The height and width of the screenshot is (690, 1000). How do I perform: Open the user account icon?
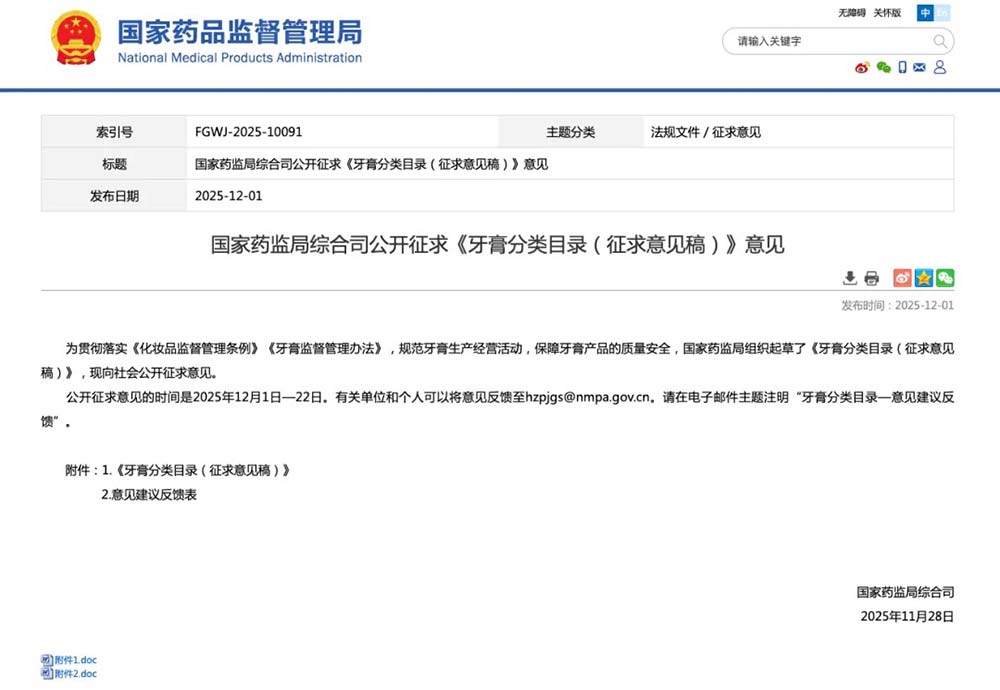click(x=940, y=68)
